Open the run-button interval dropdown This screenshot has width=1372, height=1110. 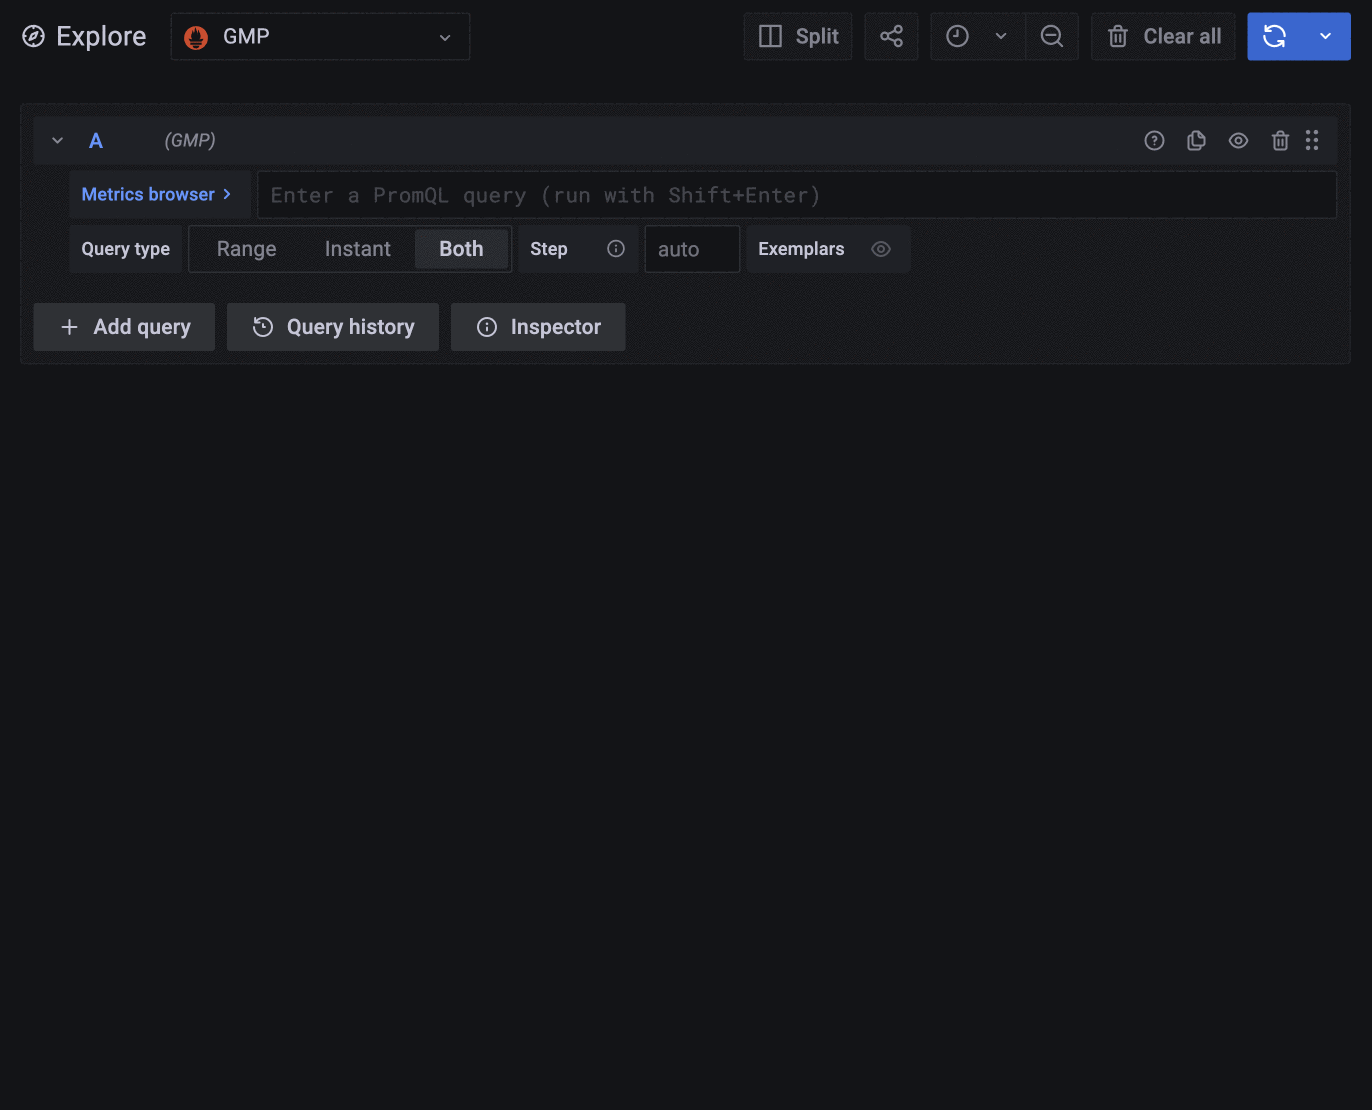1325,36
